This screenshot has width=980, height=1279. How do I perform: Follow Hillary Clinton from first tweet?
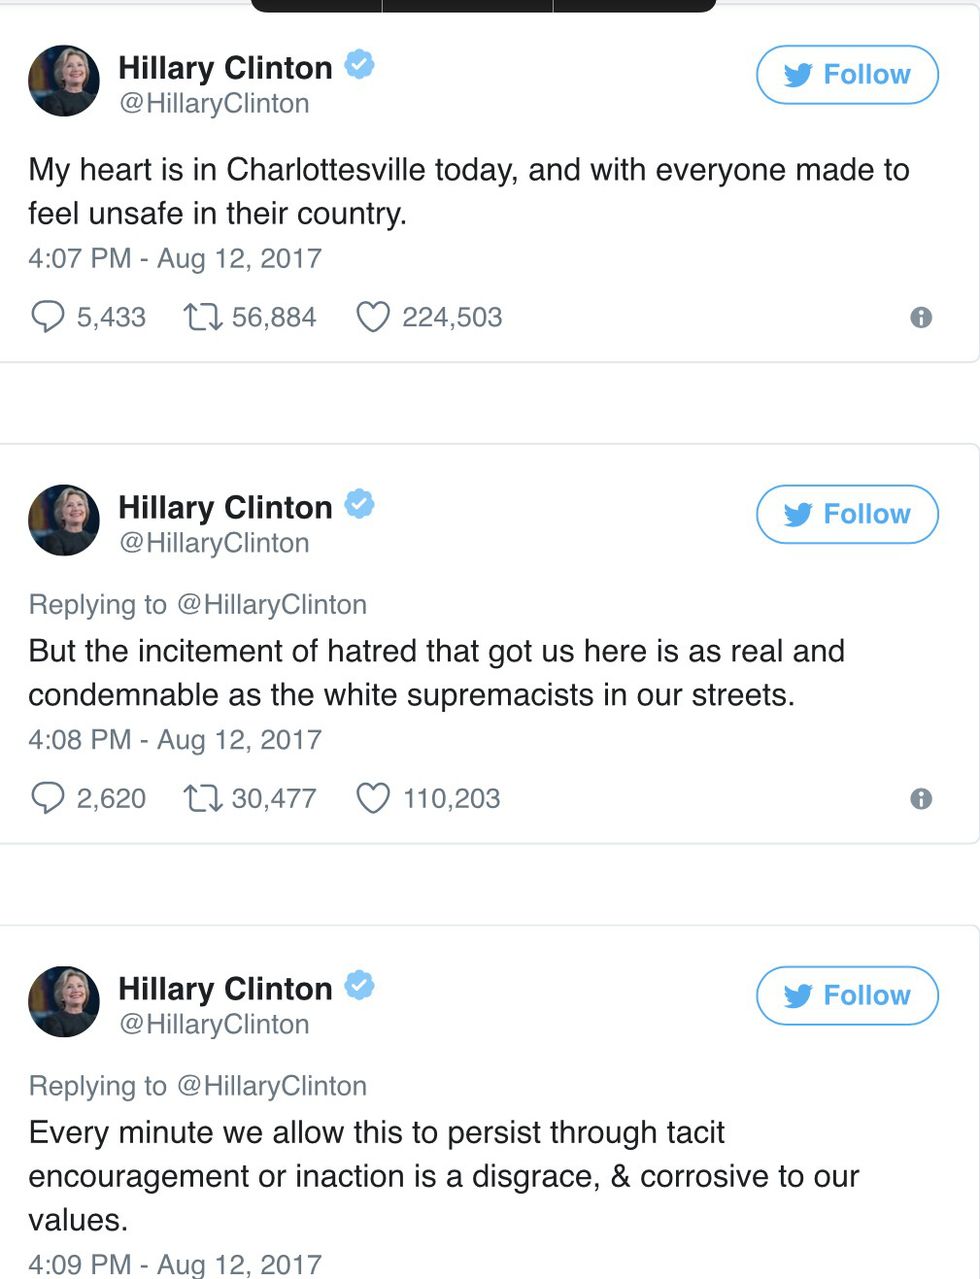(847, 75)
